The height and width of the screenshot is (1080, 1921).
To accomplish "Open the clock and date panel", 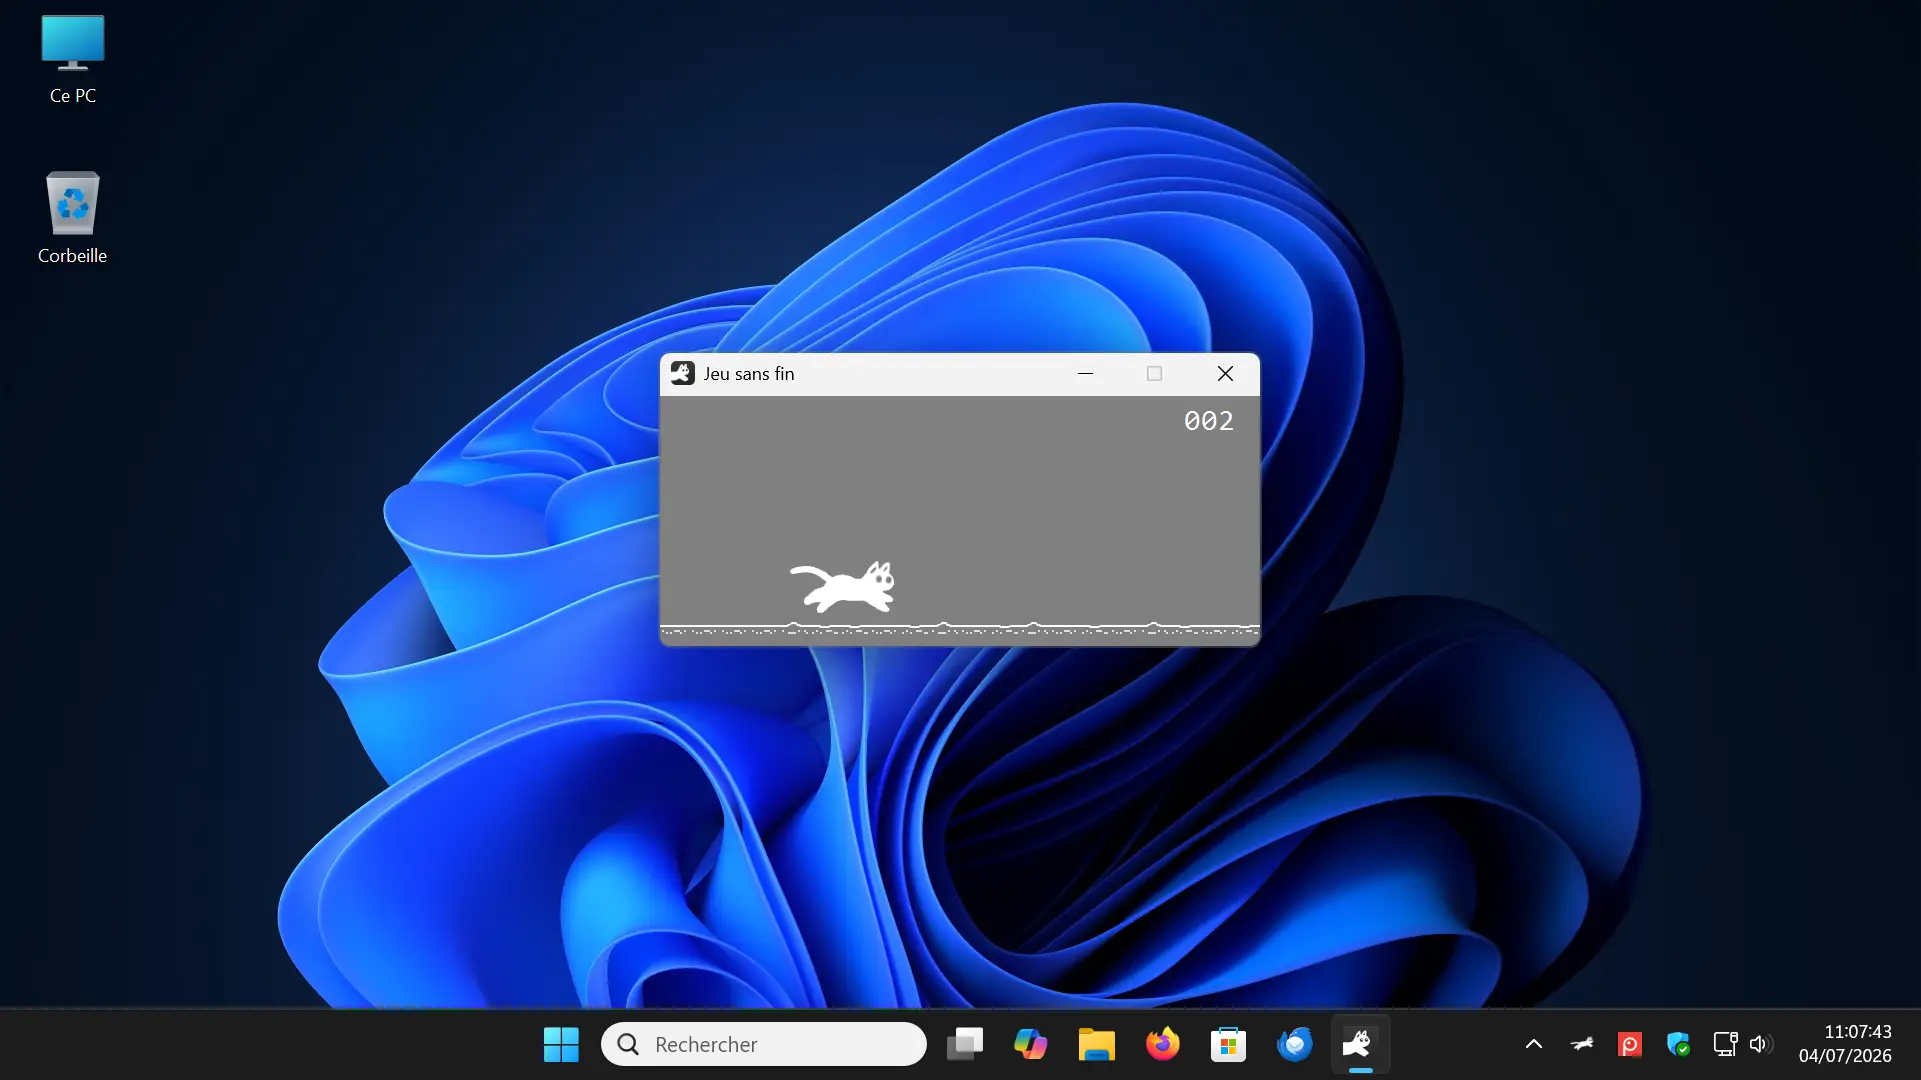I will (x=1845, y=1044).
